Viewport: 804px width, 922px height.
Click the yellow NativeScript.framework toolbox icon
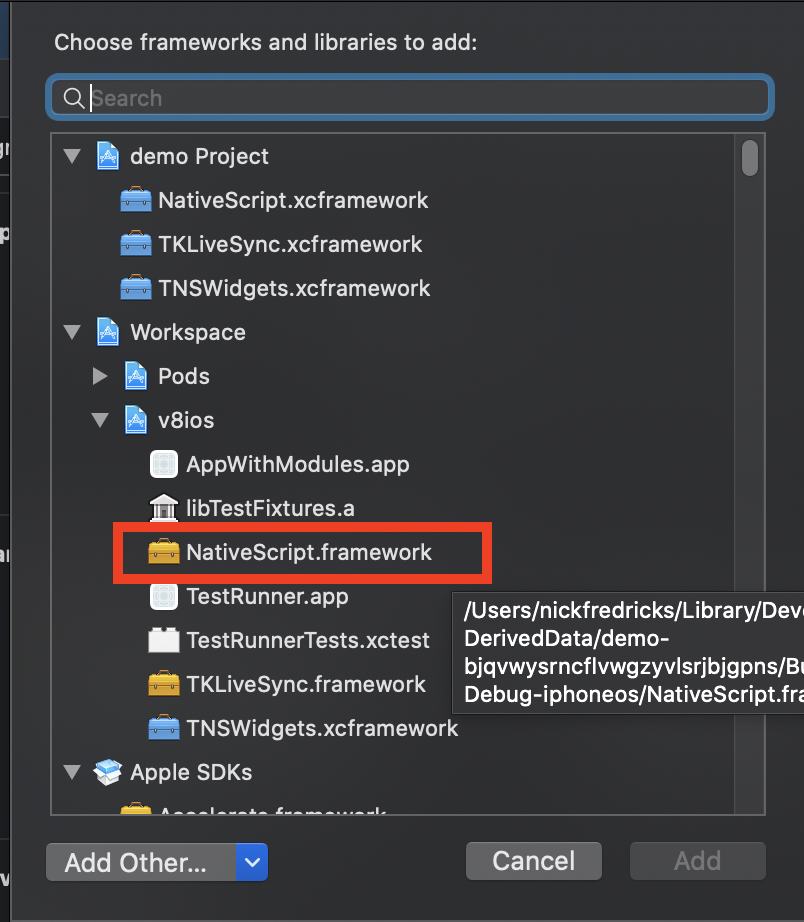pos(164,552)
